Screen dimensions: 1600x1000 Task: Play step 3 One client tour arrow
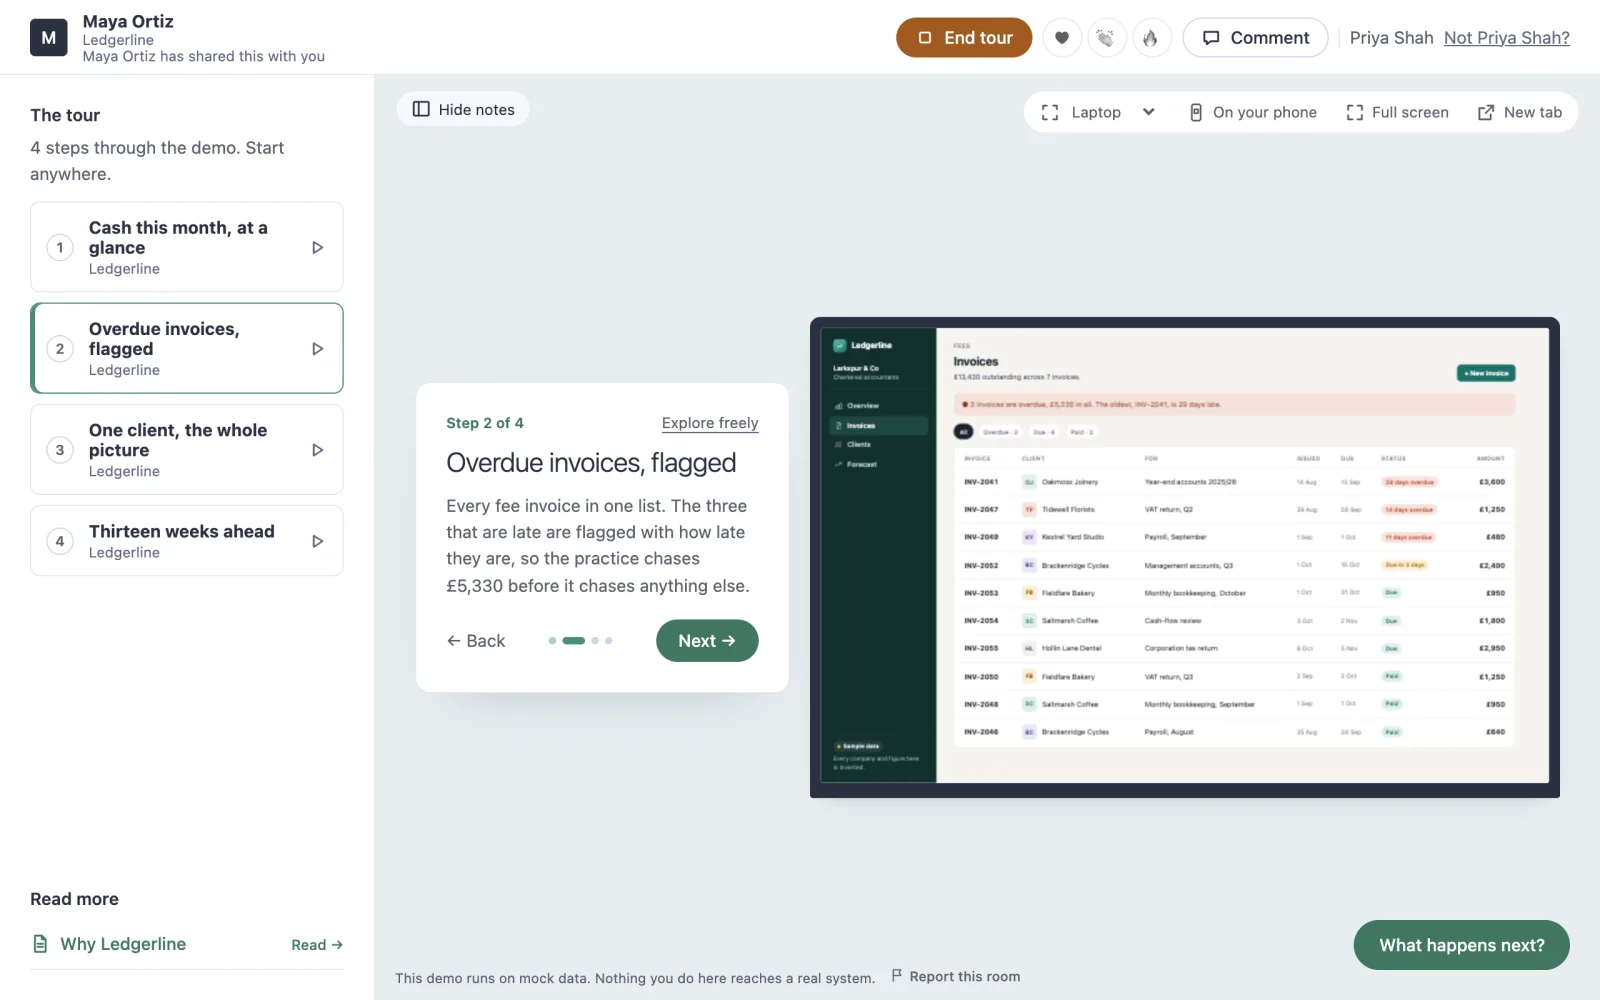[x=317, y=450]
